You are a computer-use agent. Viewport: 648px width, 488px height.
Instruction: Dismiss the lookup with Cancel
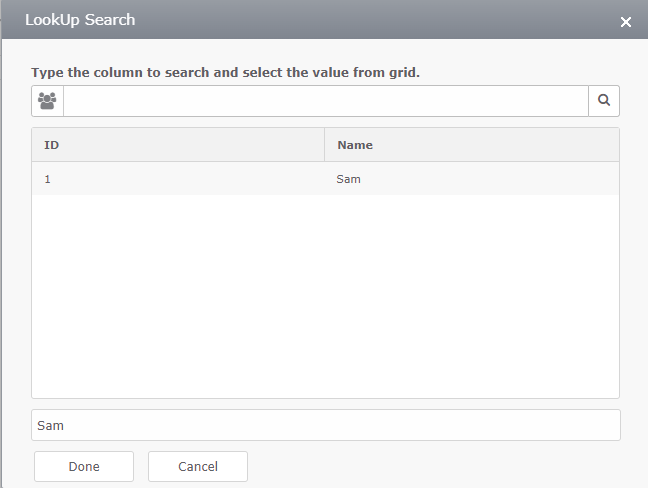tap(198, 467)
